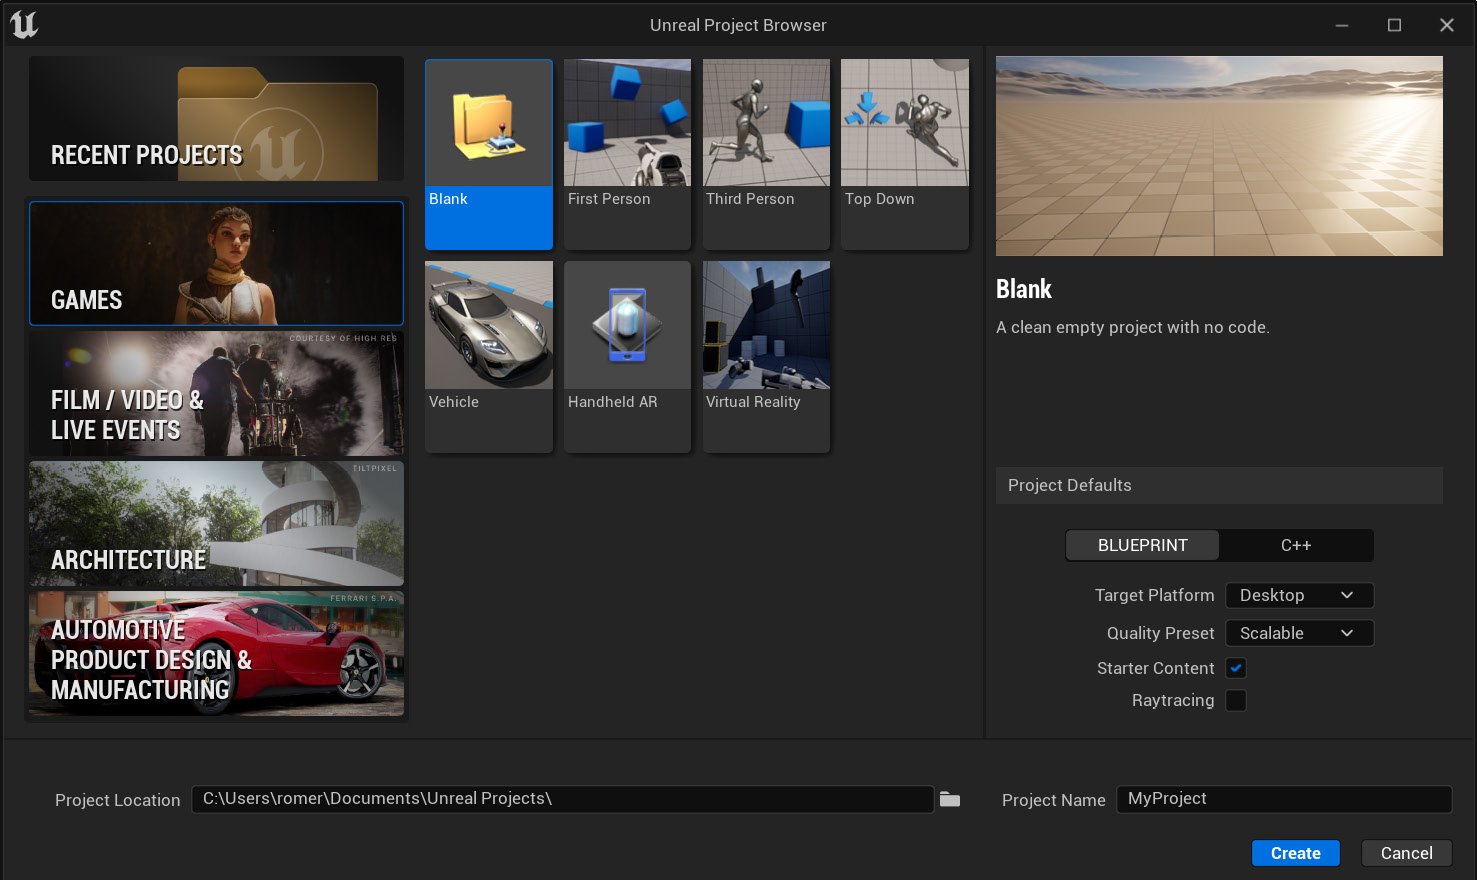1477x880 pixels.
Task: Click the Project Name input field
Action: [x=1284, y=799]
